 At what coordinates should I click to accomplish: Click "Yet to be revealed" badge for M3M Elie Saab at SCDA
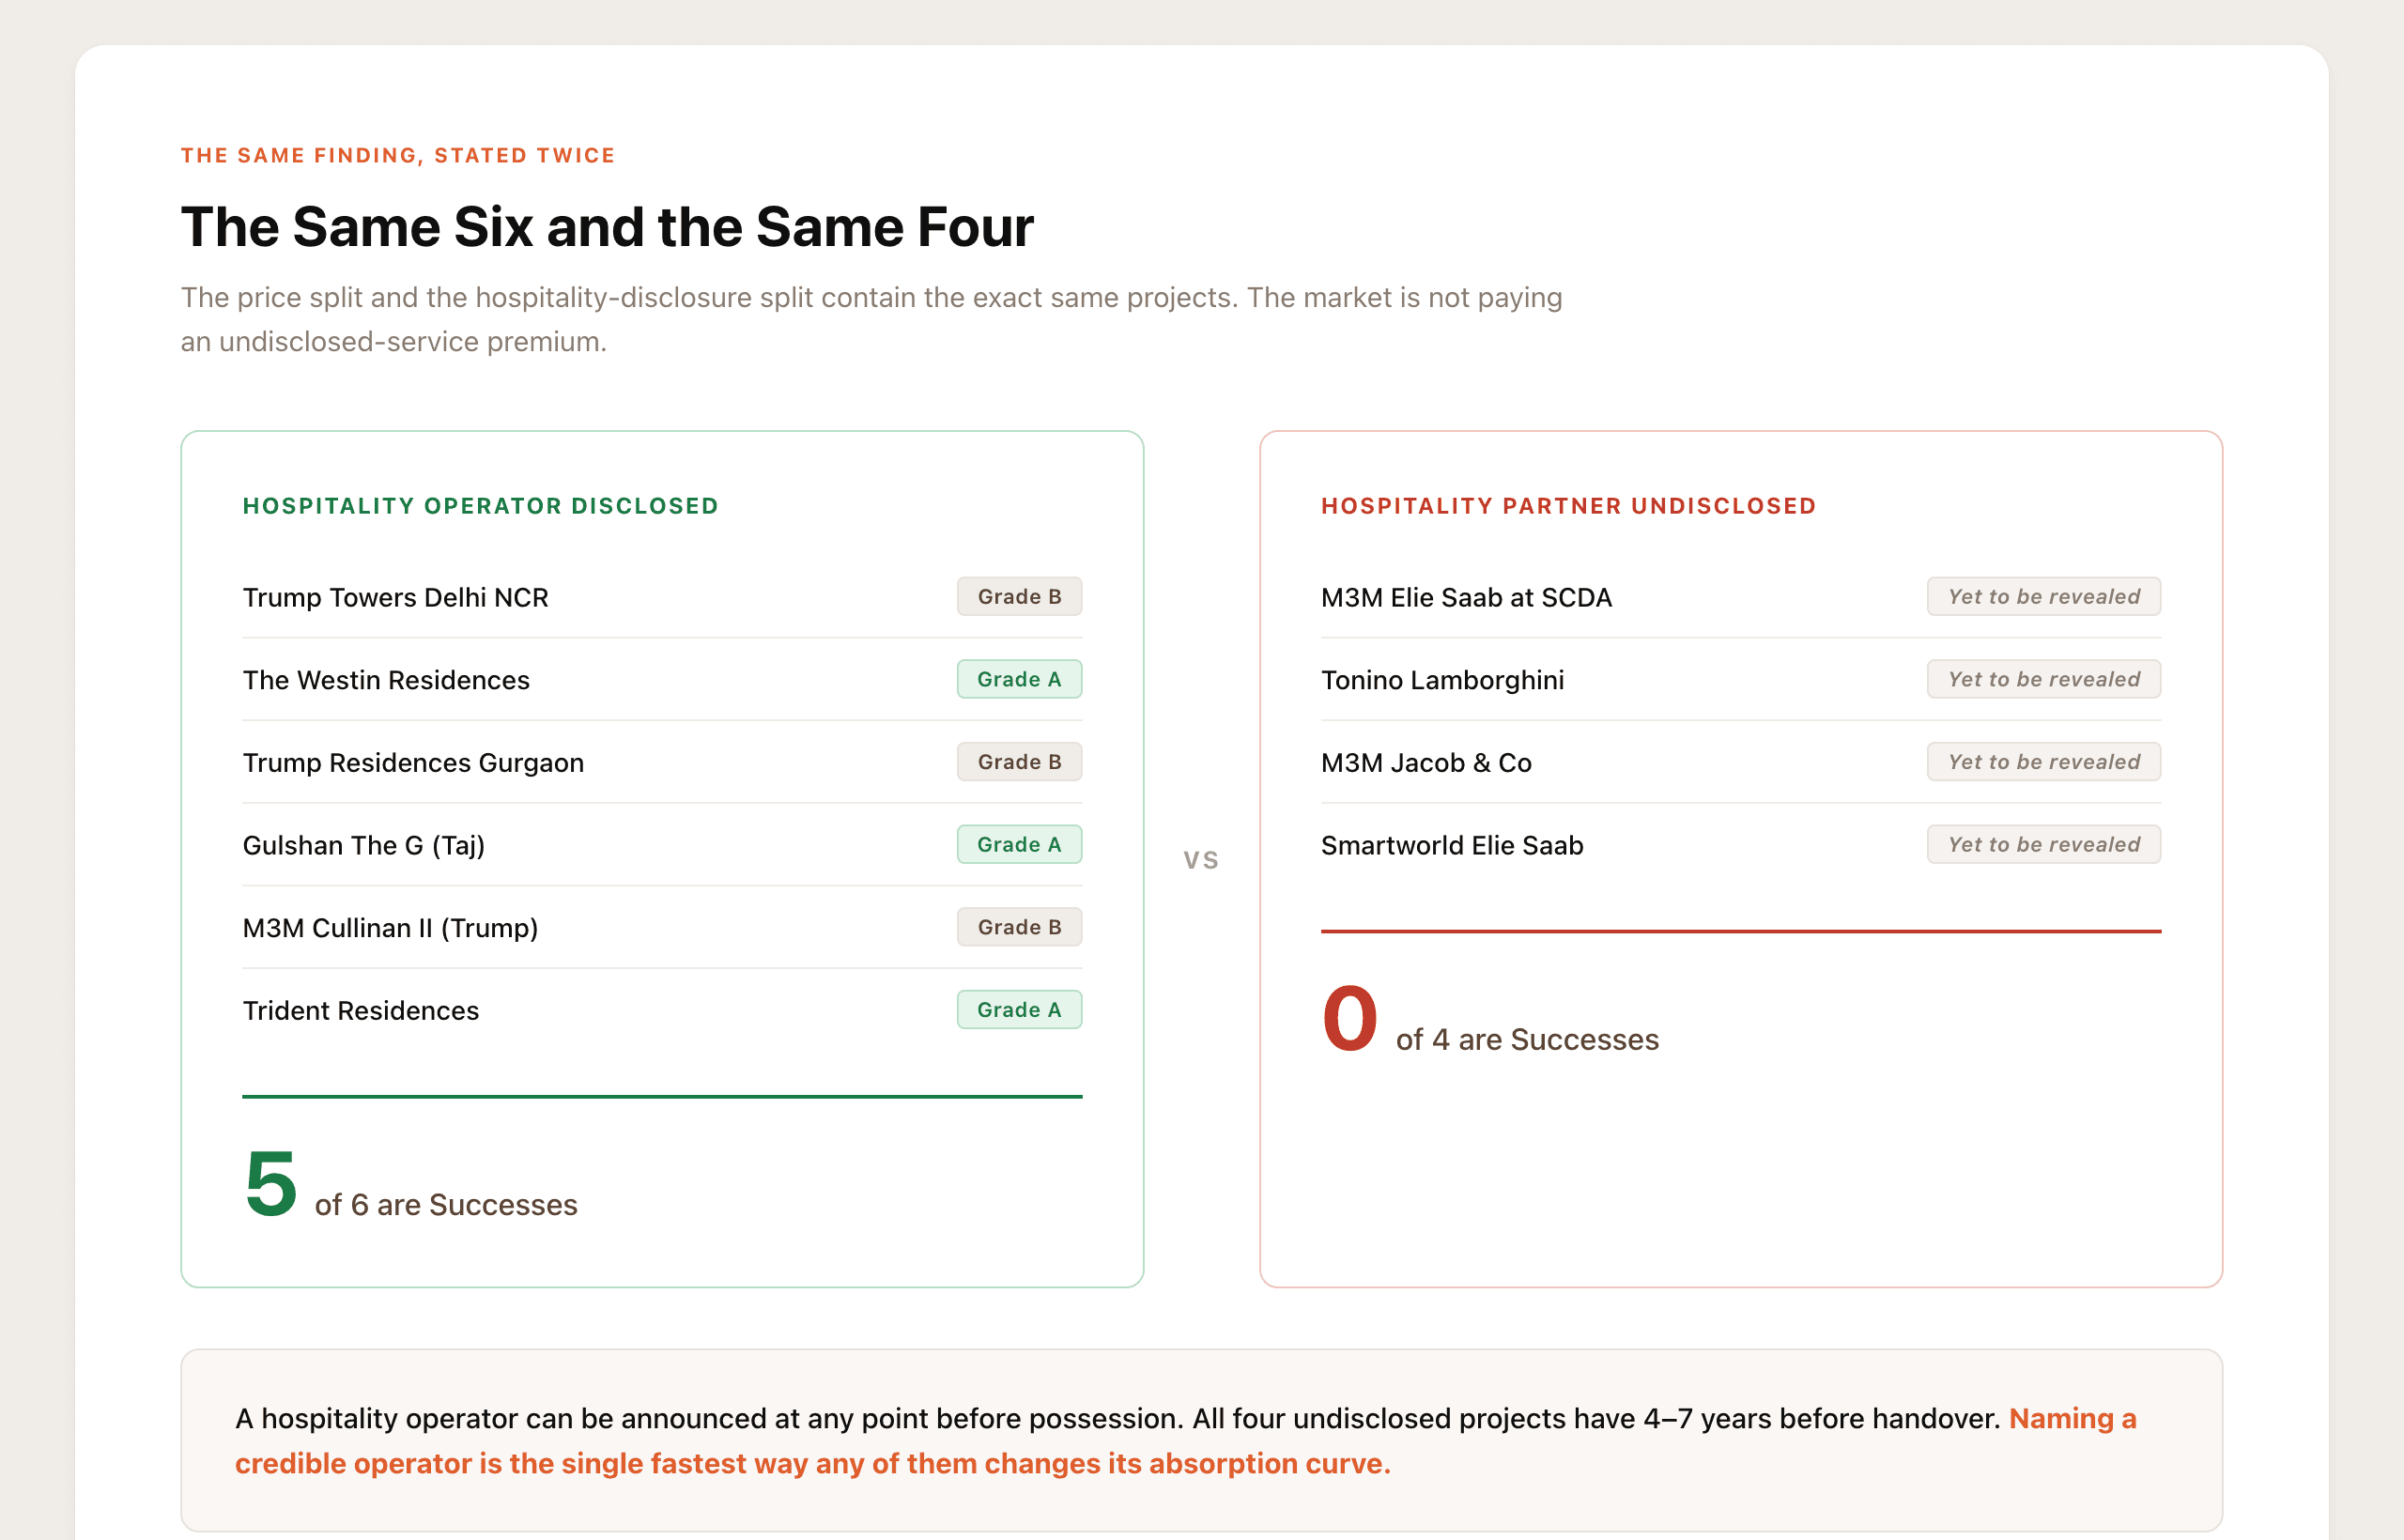[x=2044, y=596]
